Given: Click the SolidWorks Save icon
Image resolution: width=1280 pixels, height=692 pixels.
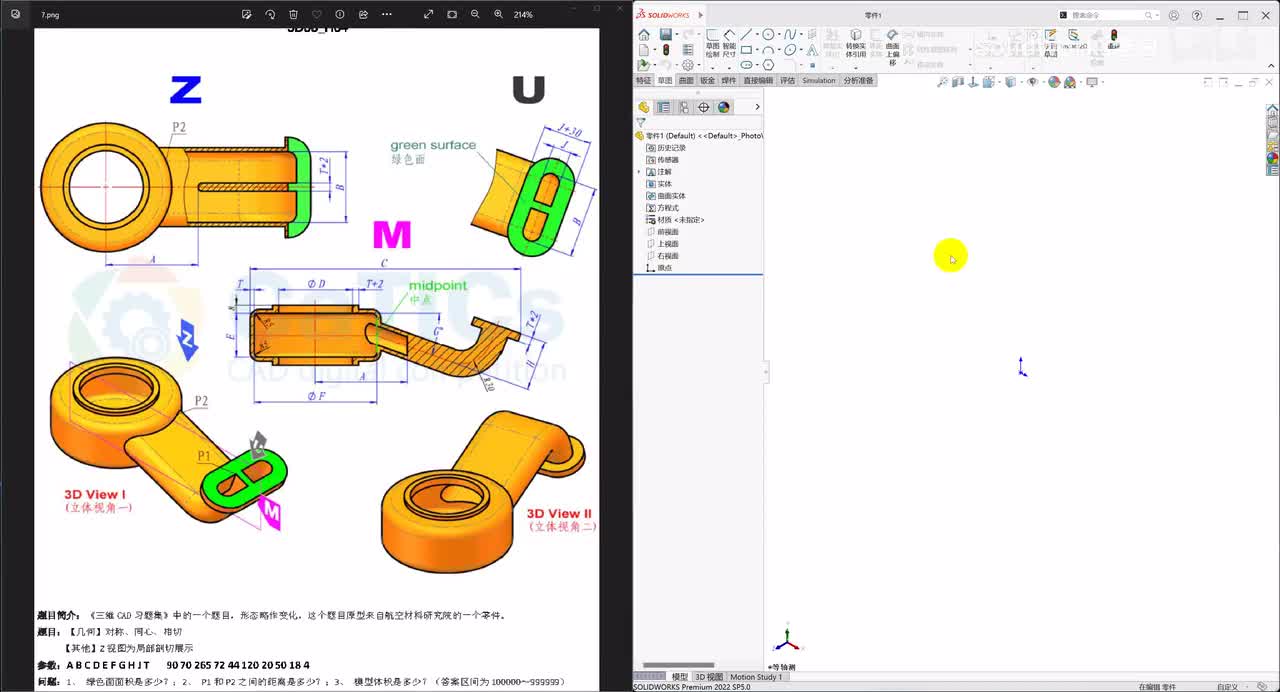Looking at the screenshot, I should click(665, 35).
